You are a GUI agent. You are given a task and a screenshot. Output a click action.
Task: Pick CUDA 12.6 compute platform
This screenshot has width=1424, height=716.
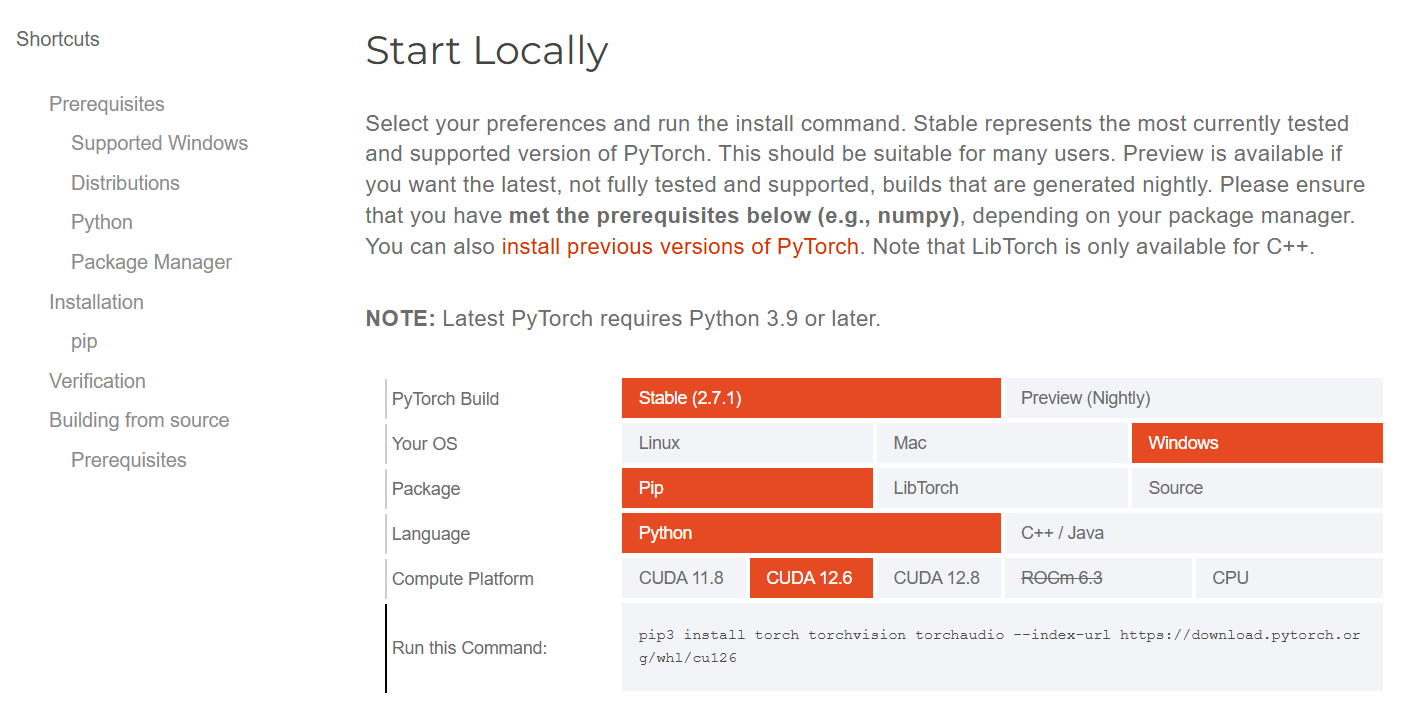pos(811,578)
